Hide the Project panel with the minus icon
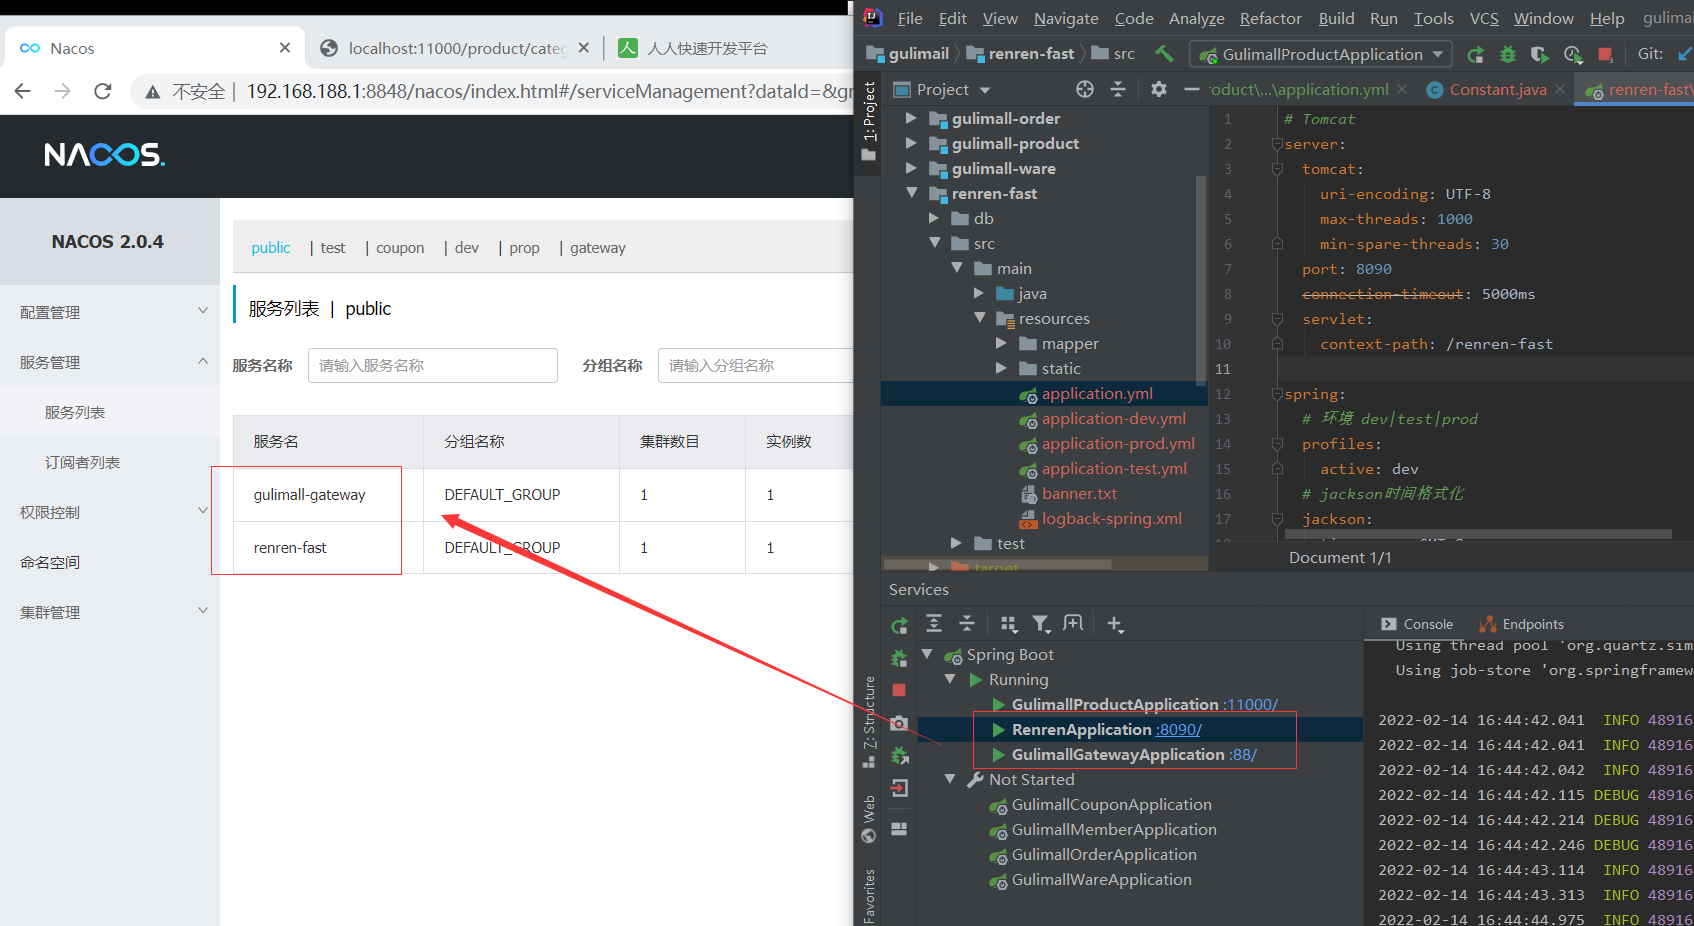 coord(1191,89)
